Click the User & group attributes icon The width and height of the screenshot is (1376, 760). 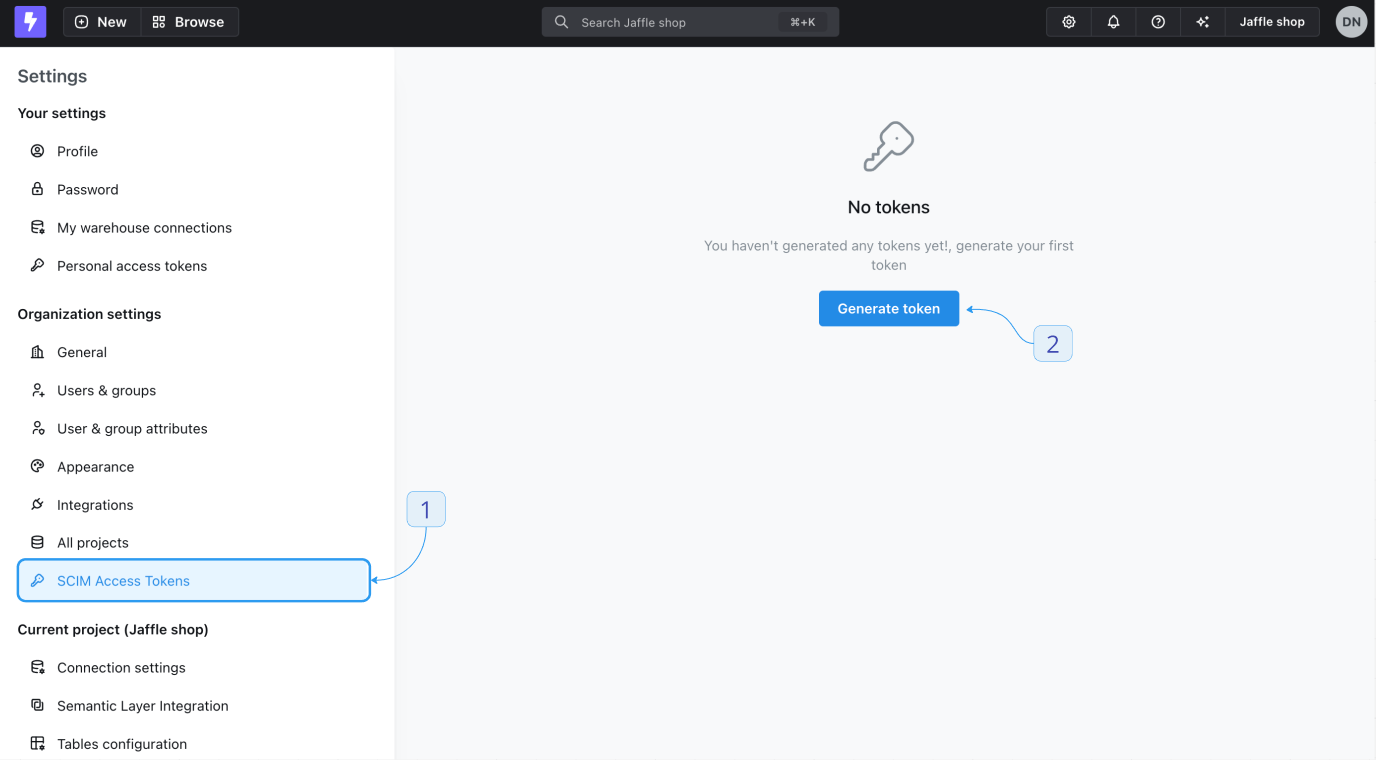click(38, 428)
